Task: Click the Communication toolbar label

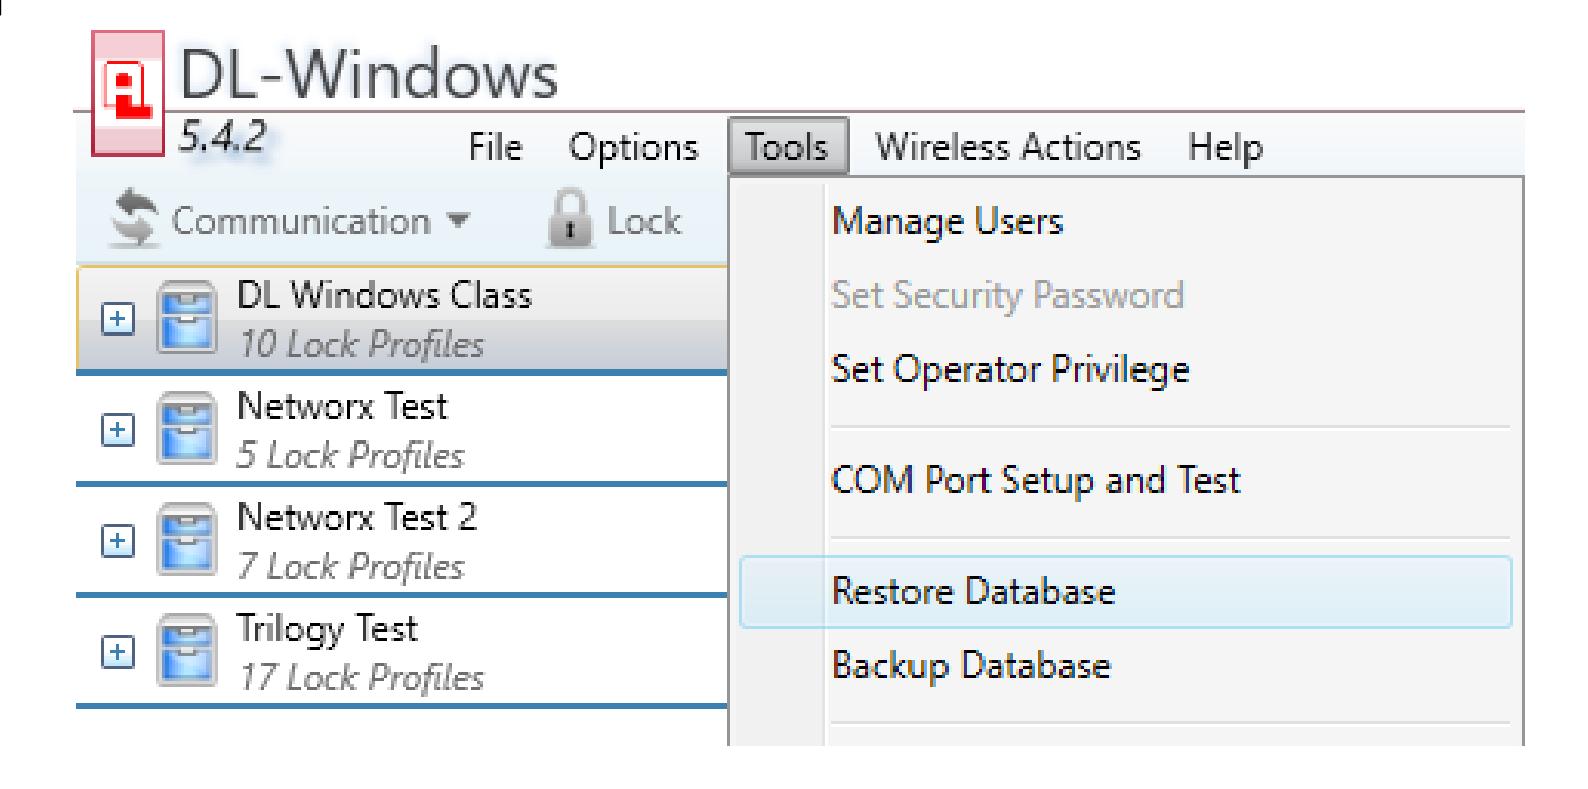Action: 301,221
